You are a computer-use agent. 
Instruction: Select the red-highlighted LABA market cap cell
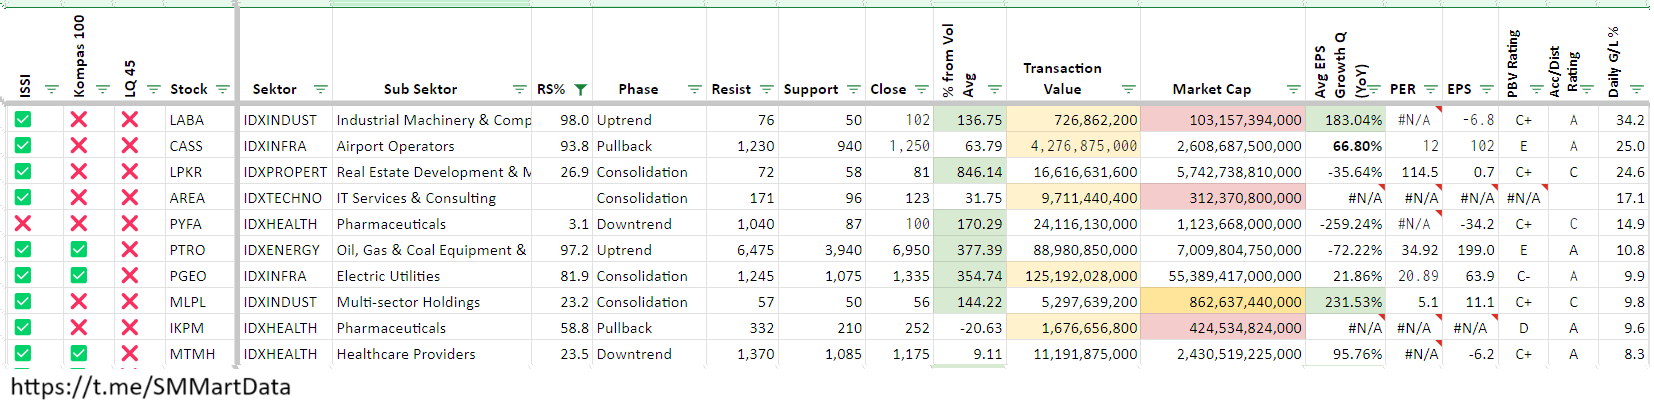pyautogui.click(x=1222, y=120)
